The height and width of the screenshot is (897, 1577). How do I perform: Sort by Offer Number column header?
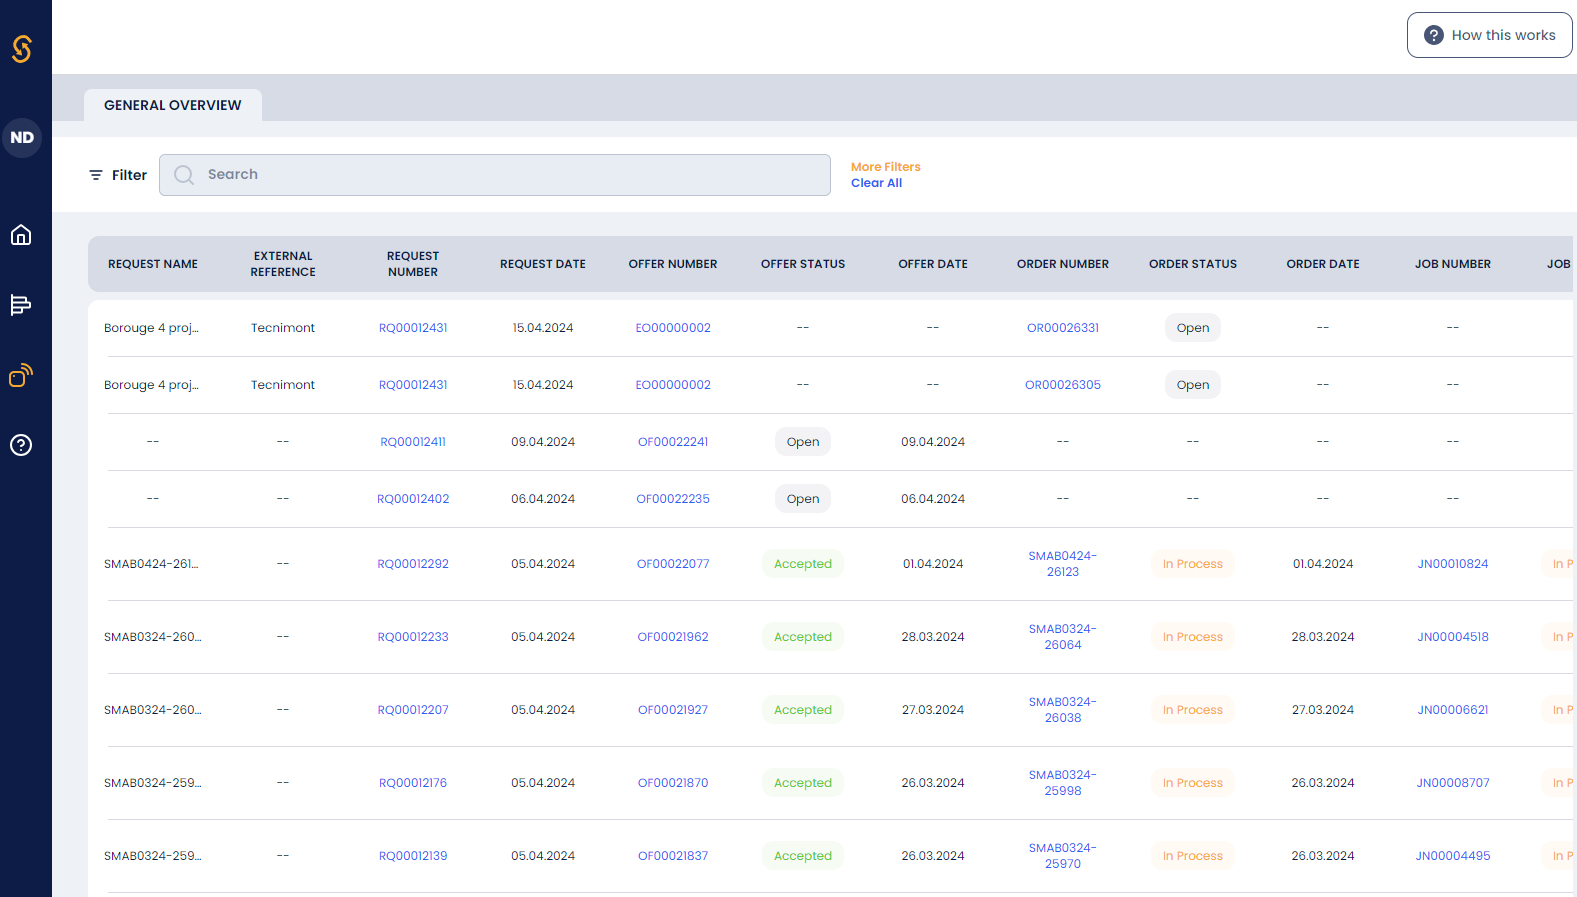point(673,264)
